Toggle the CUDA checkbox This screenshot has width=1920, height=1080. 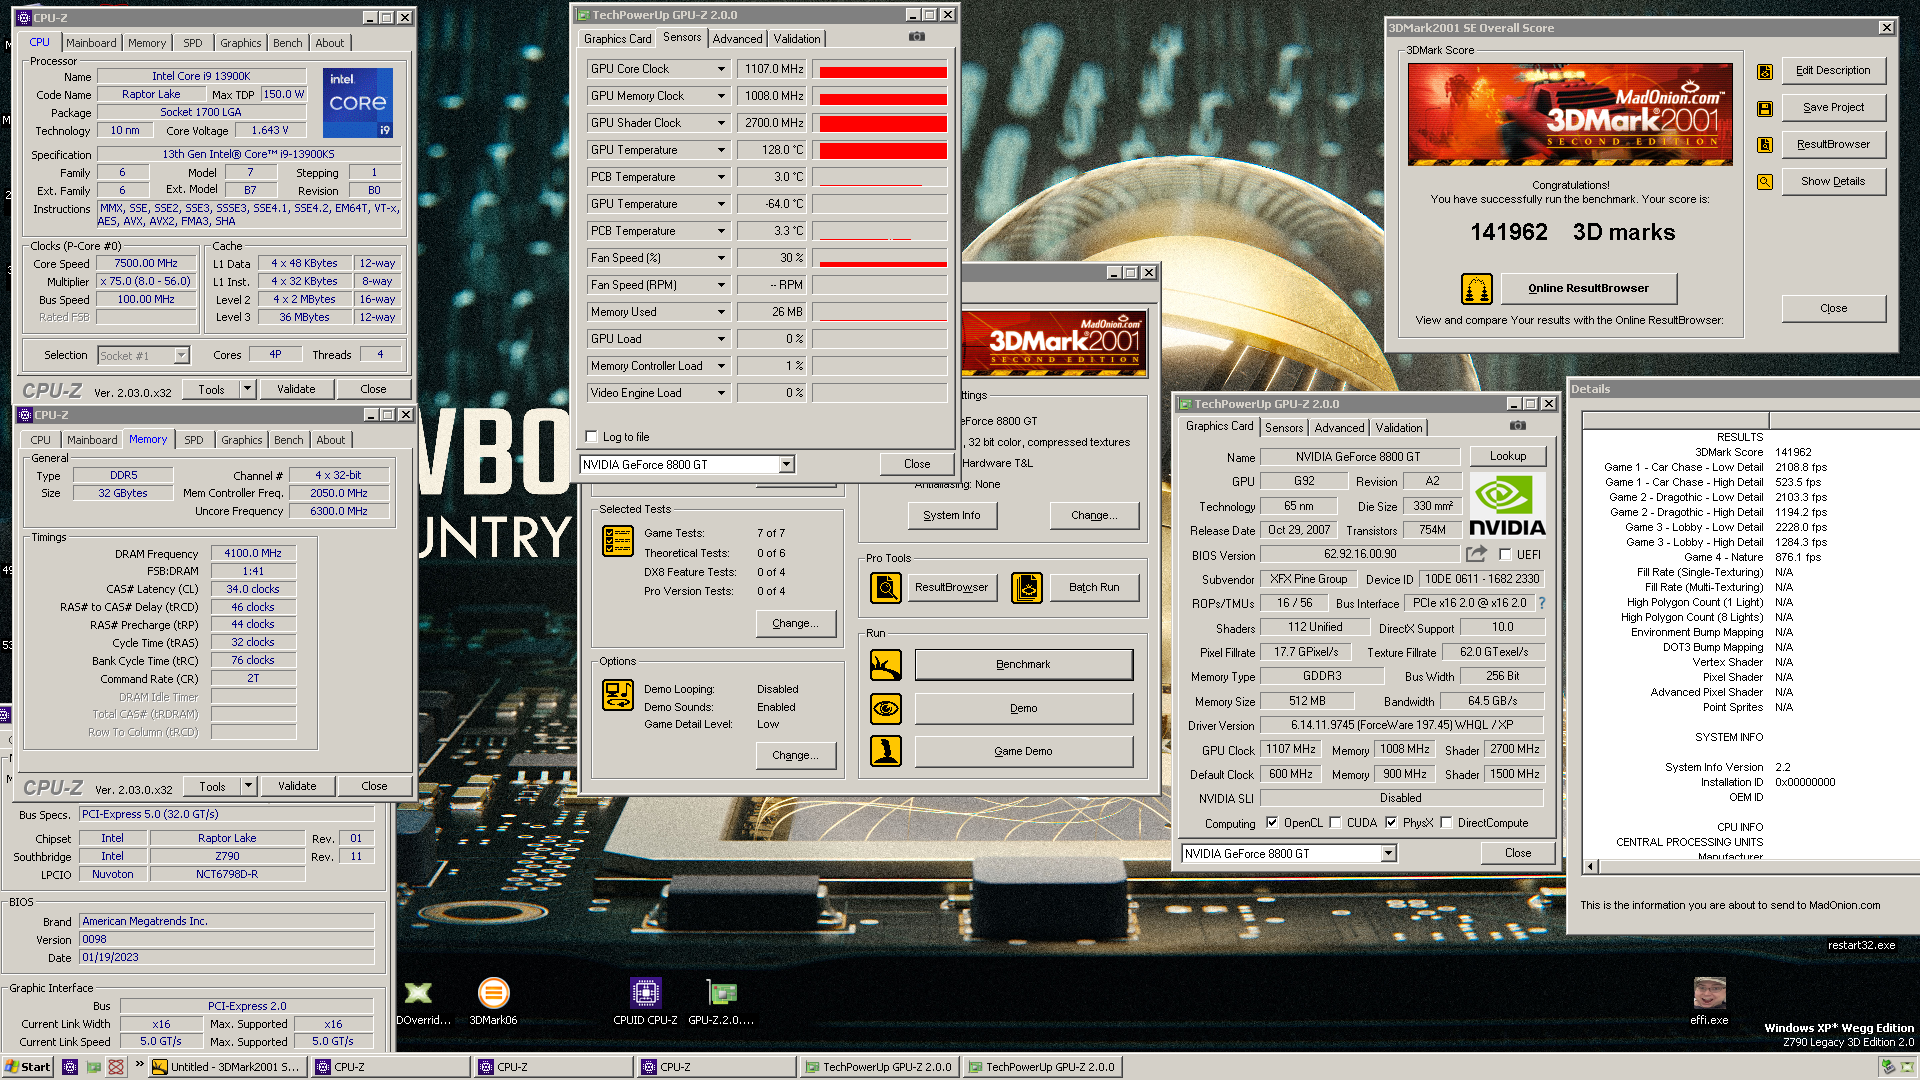[x=1335, y=823]
